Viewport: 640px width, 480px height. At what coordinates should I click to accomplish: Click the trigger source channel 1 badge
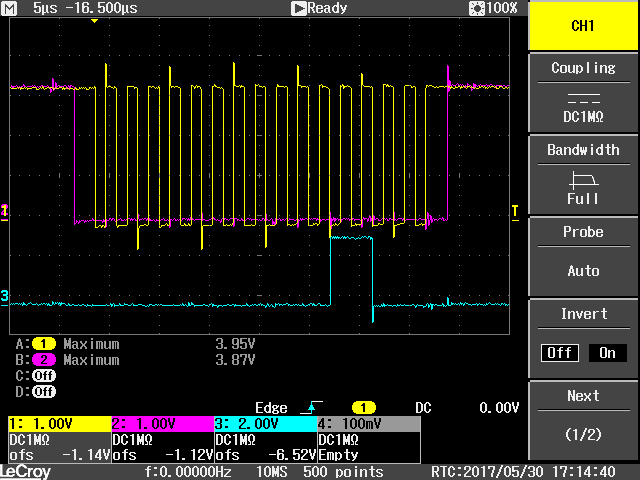(363, 407)
